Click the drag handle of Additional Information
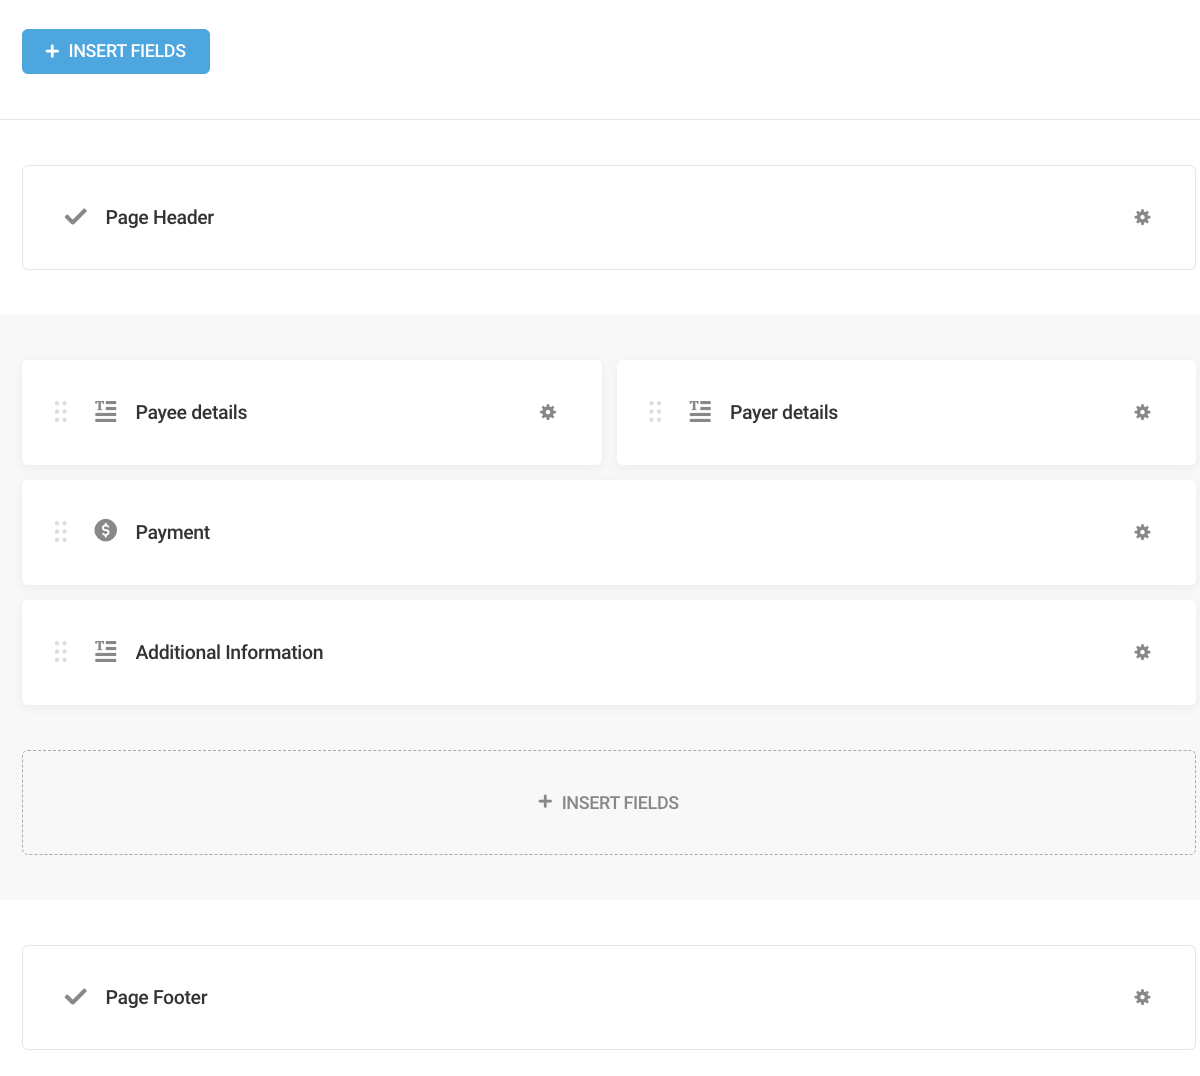The width and height of the screenshot is (1200, 1076). point(60,651)
